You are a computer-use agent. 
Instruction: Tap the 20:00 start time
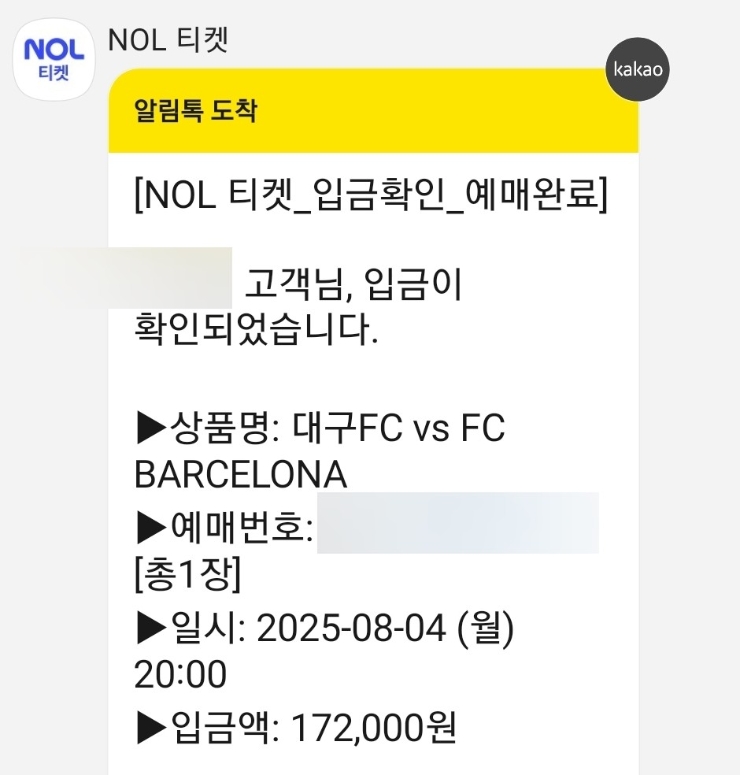[x=180, y=675]
